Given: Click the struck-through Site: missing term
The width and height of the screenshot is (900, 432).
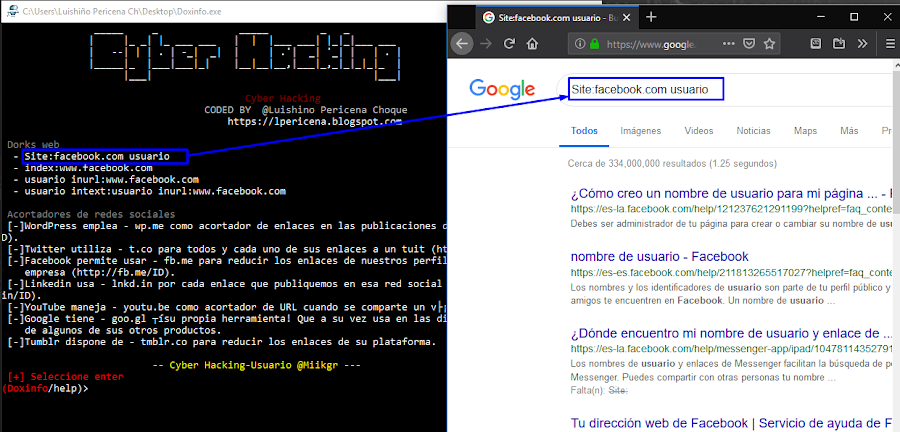Looking at the screenshot, I should [x=618, y=390].
